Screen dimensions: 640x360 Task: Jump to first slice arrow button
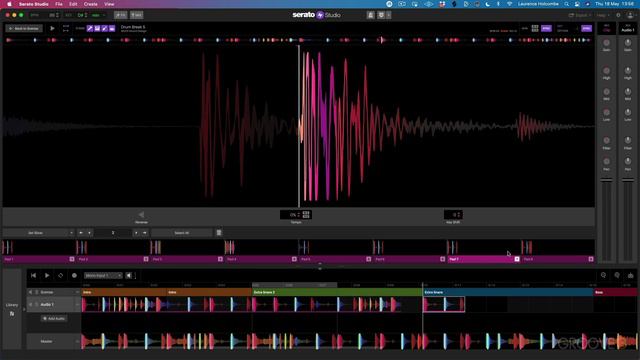tap(81, 233)
